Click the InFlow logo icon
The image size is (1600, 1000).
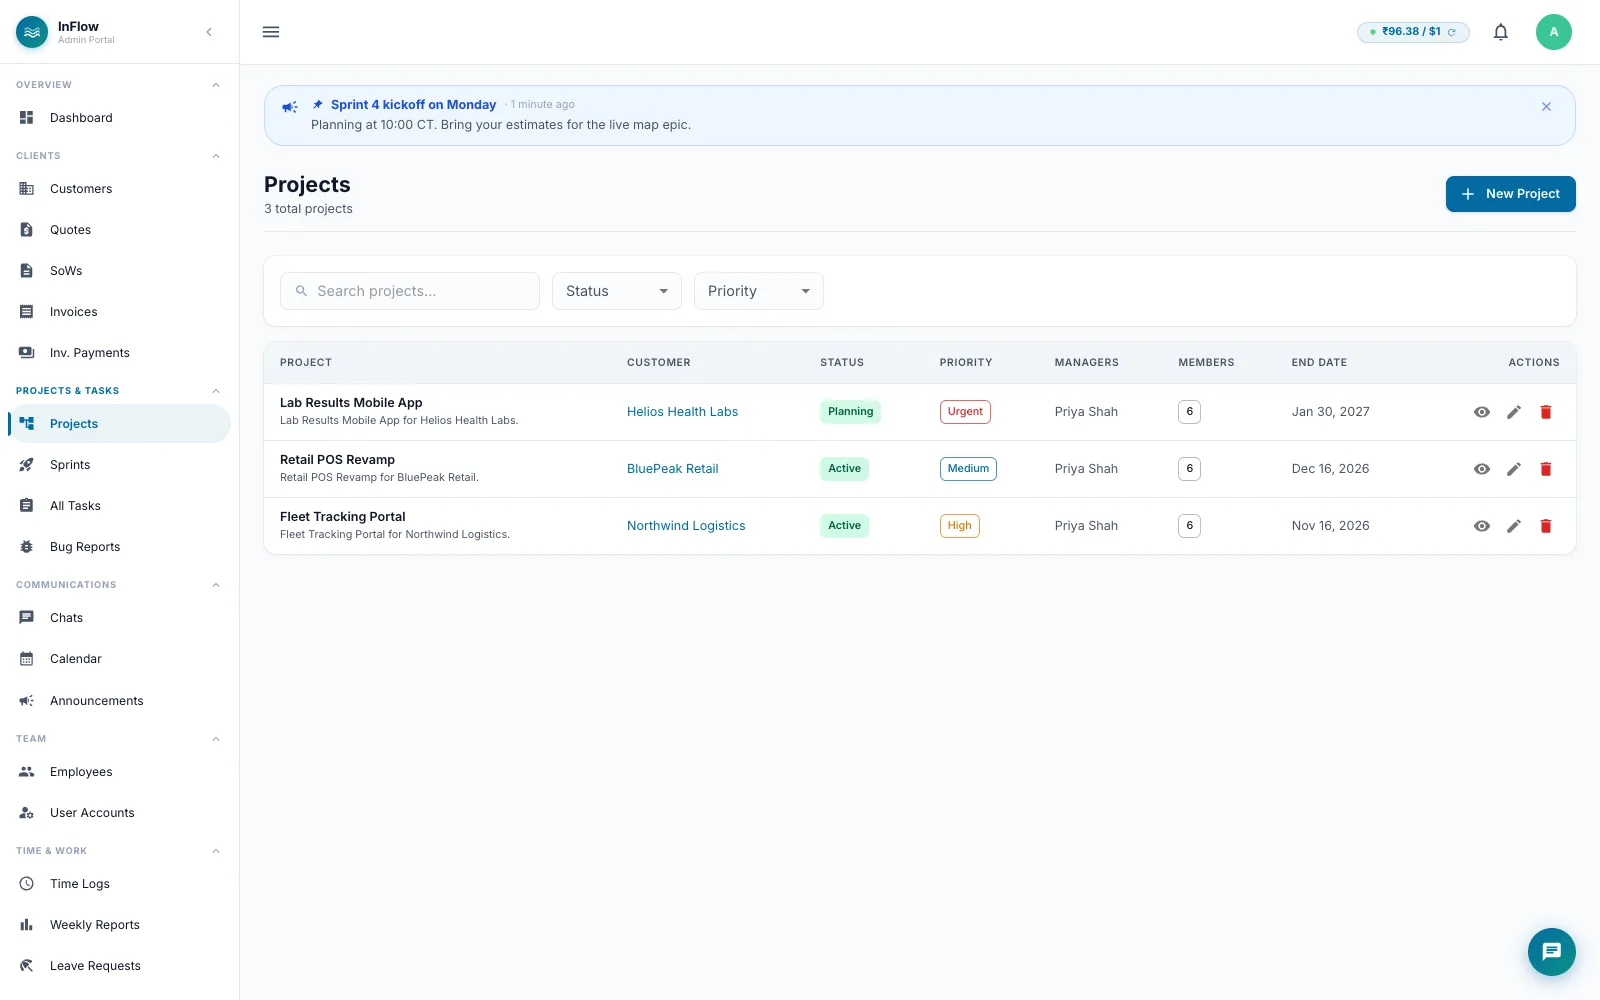click(32, 32)
